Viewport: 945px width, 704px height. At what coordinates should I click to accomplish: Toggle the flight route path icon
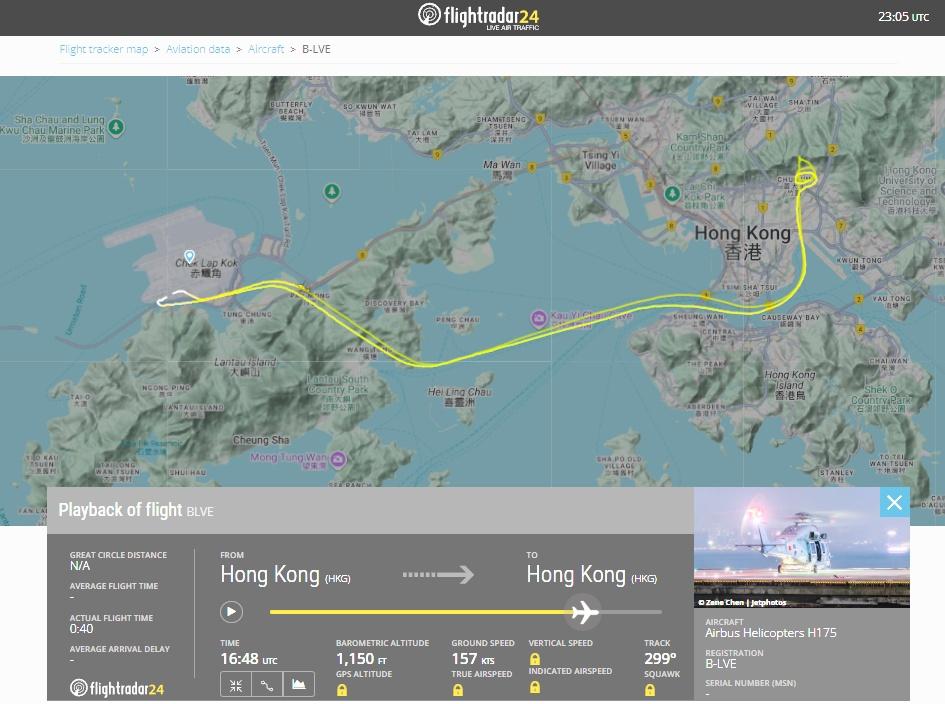point(267,685)
